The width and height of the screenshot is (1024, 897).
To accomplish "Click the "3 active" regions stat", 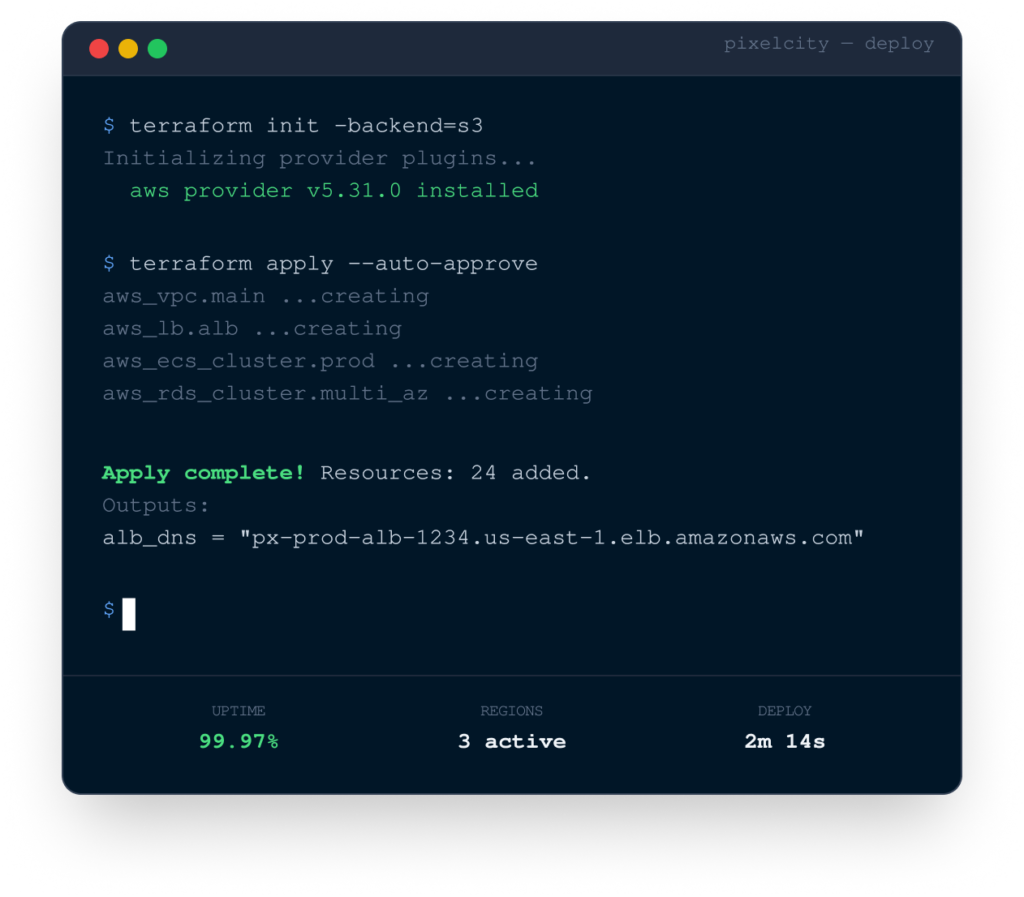I will click(x=511, y=741).
